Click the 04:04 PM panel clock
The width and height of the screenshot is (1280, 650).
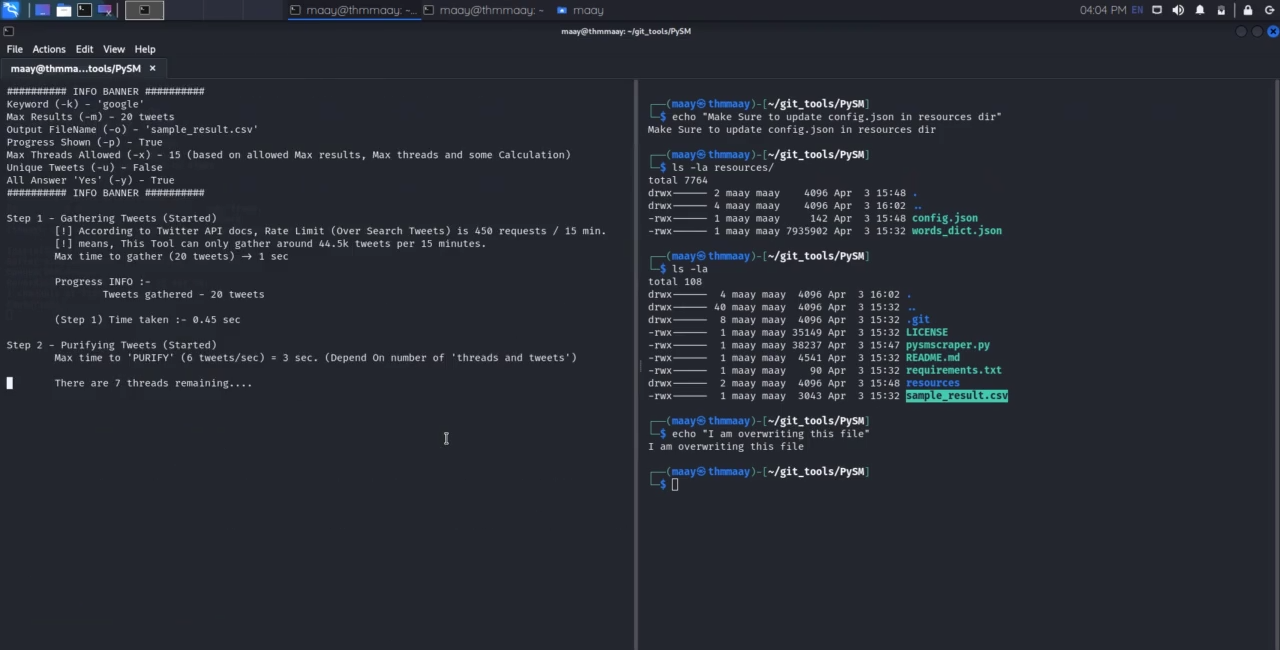(x=1103, y=10)
